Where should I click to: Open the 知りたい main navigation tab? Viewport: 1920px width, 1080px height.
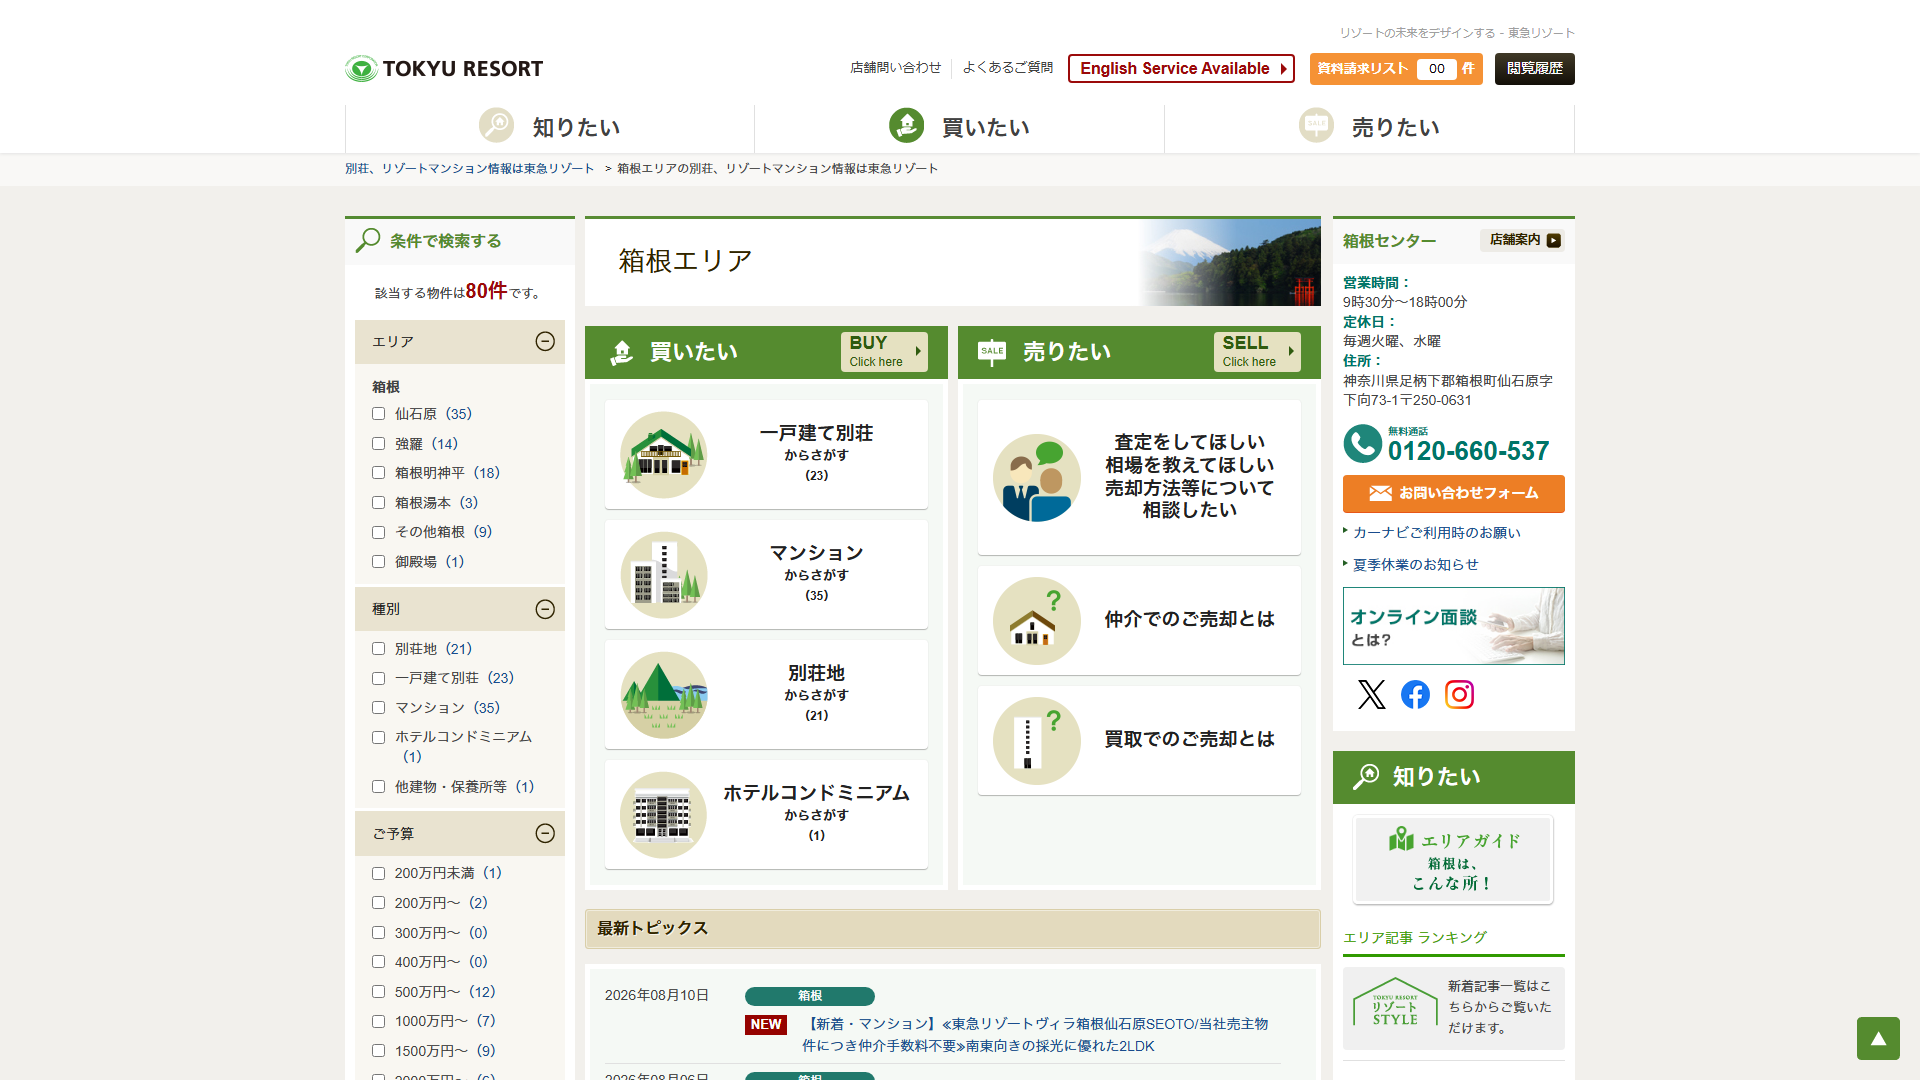click(550, 127)
